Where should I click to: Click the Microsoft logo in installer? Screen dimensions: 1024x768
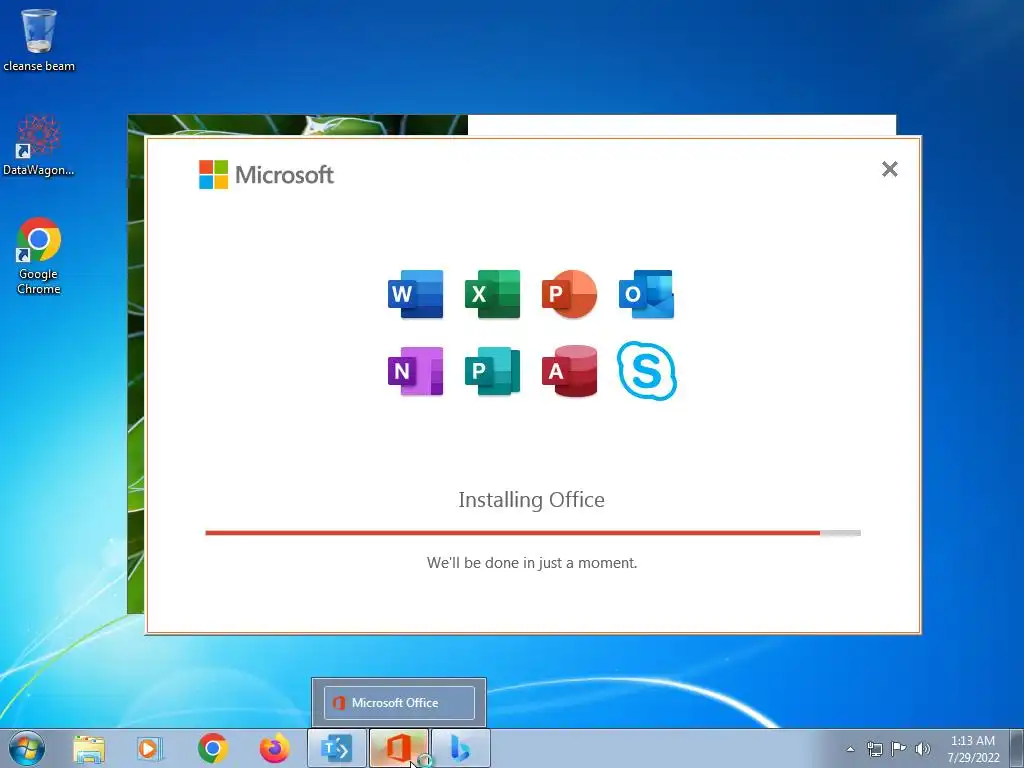pyautogui.click(x=266, y=174)
